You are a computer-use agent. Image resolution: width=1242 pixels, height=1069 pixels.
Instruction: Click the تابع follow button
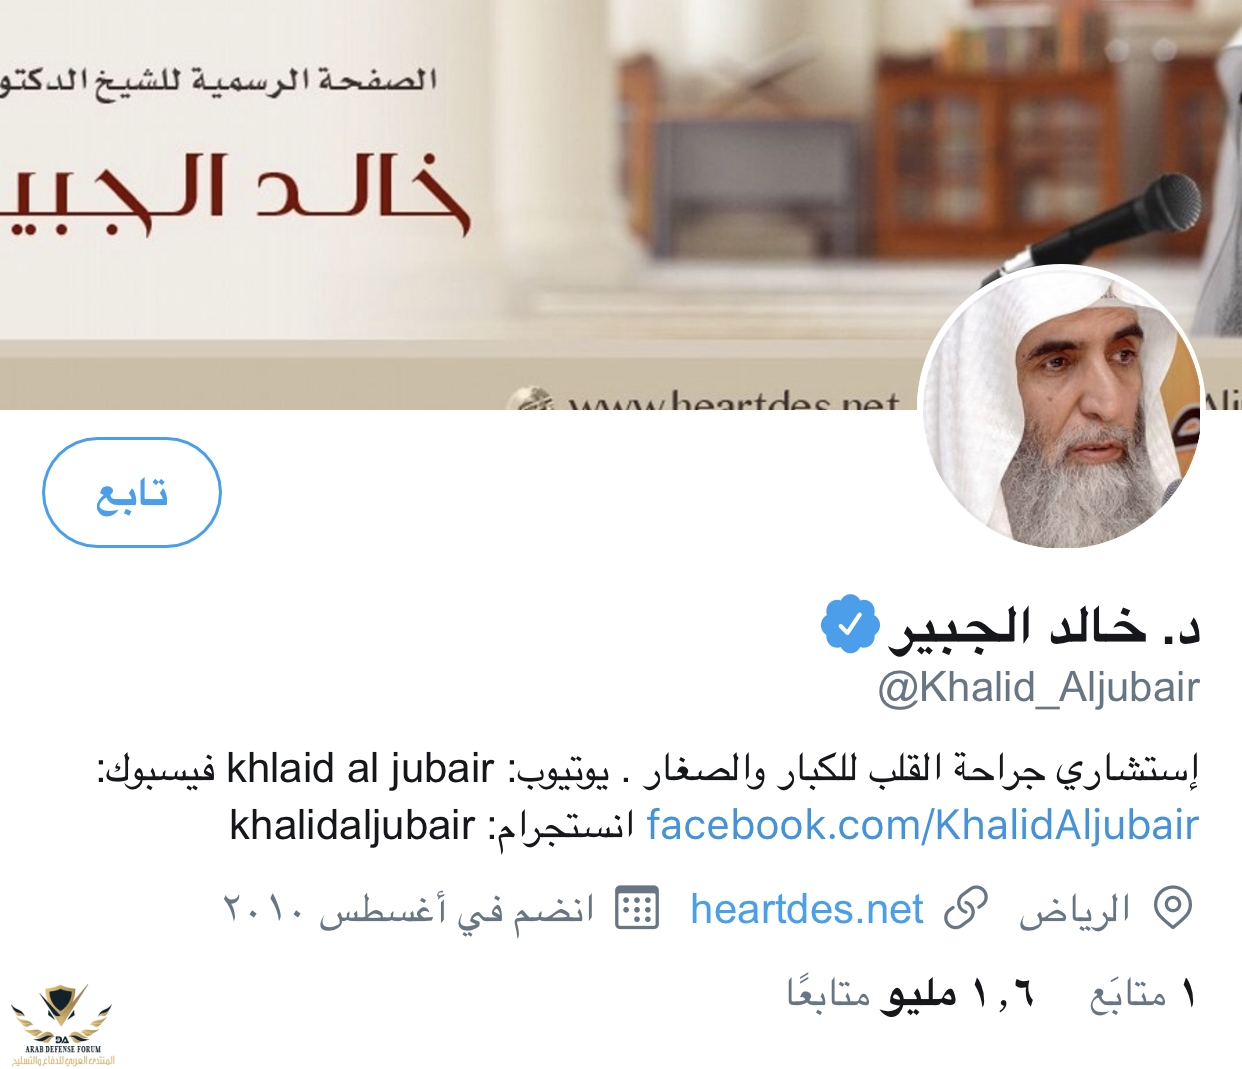[131, 492]
